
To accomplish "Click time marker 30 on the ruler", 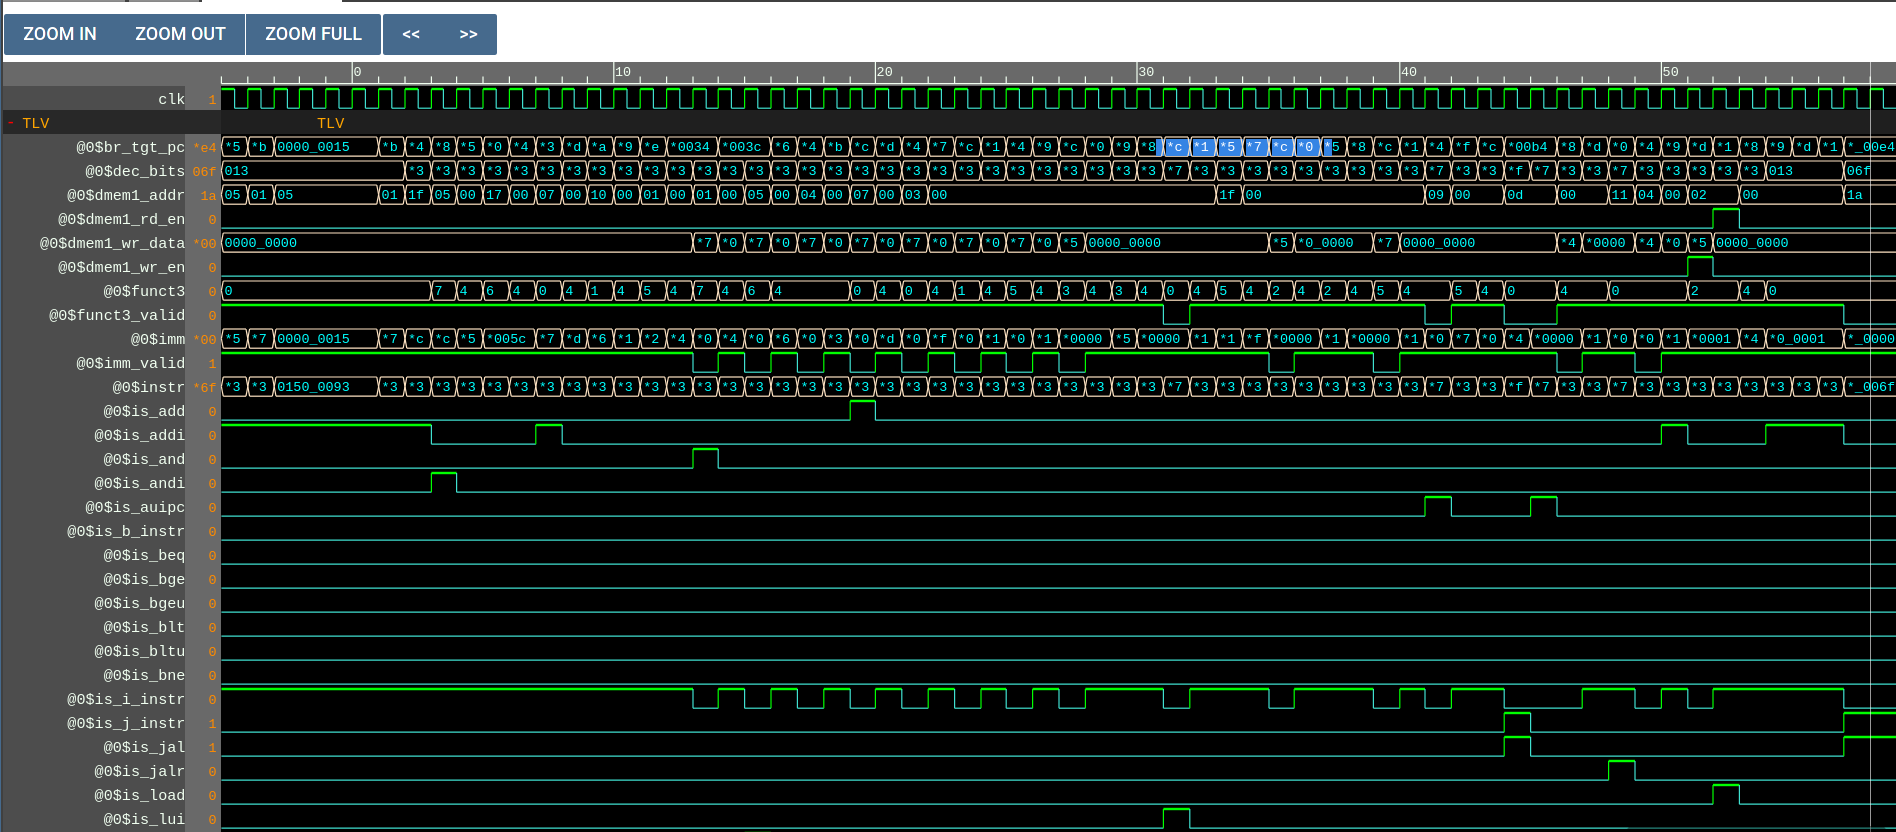I will click(1146, 72).
